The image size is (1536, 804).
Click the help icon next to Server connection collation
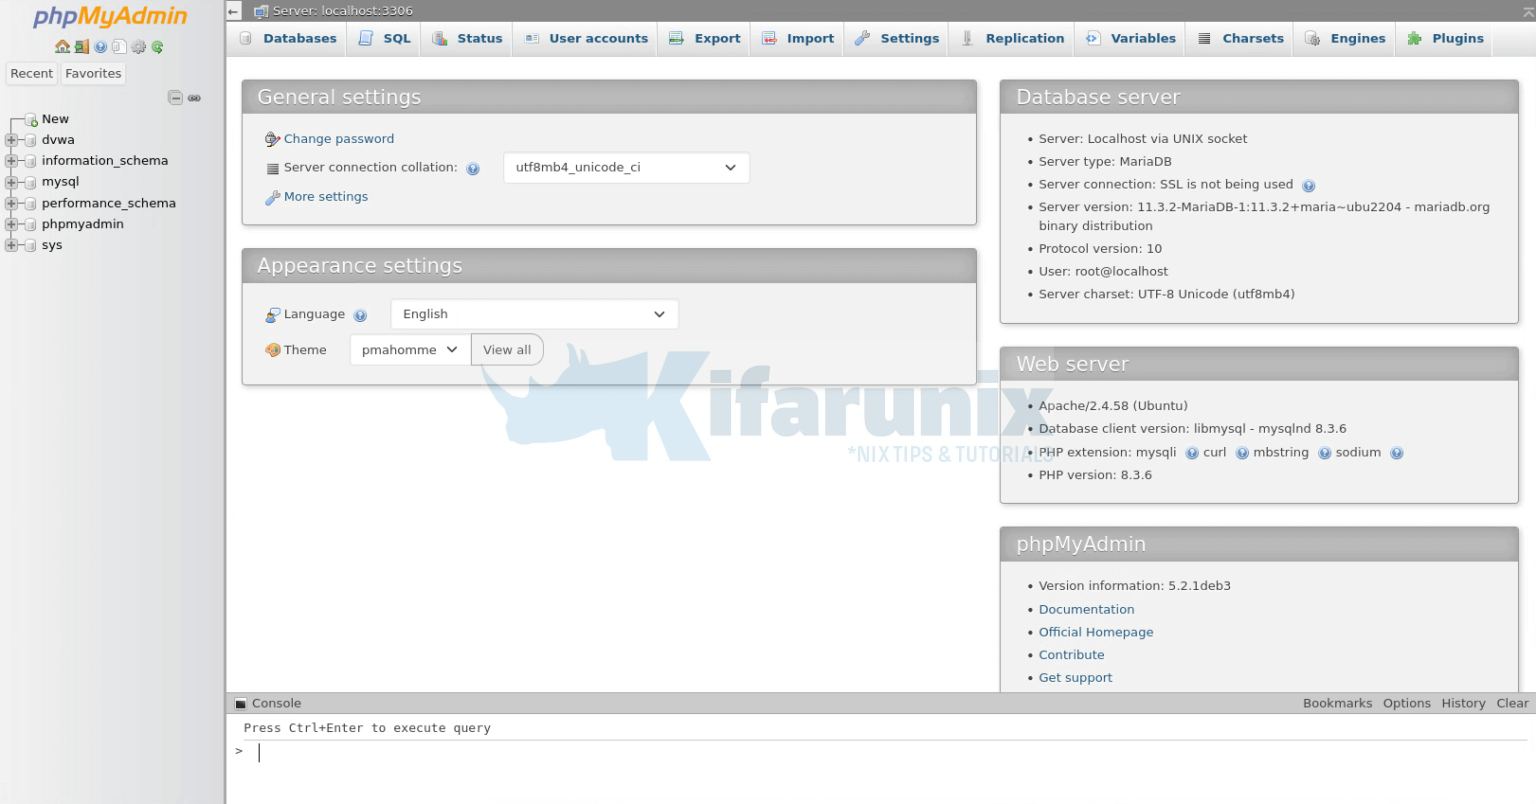472,168
